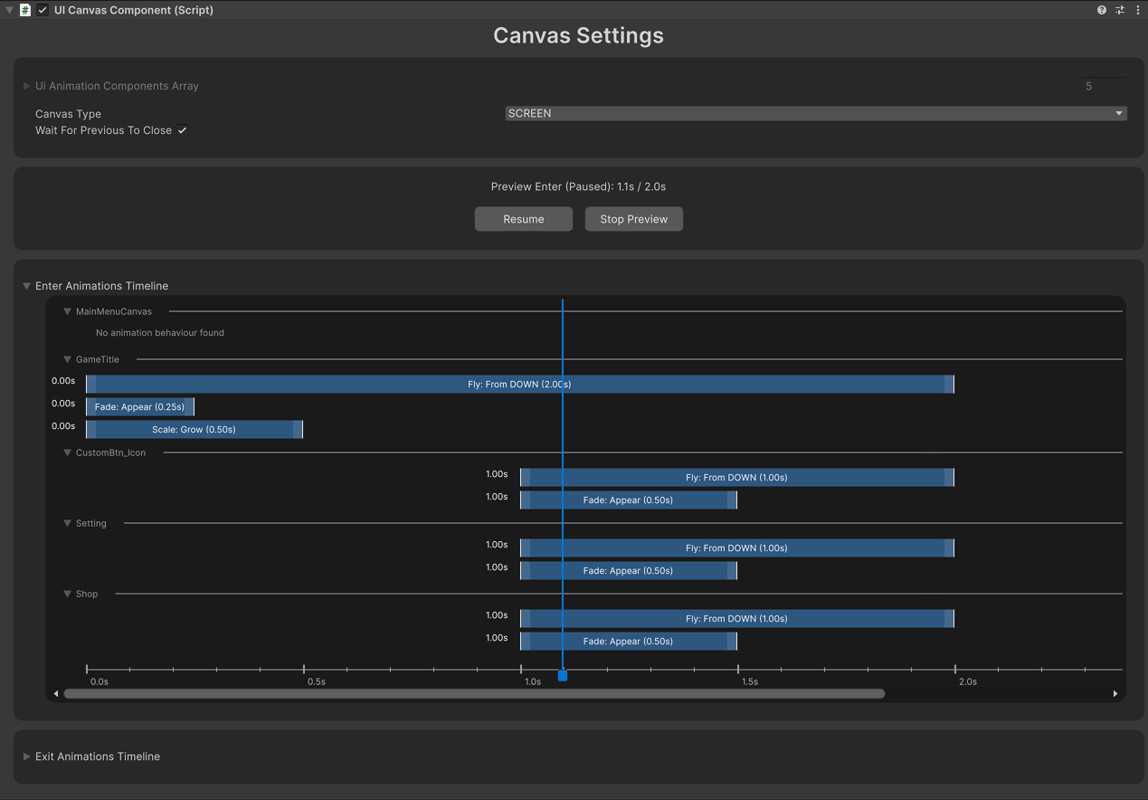This screenshot has width=1148, height=800.
Task: Click the Resume preview button
Action: pos(523,219)
